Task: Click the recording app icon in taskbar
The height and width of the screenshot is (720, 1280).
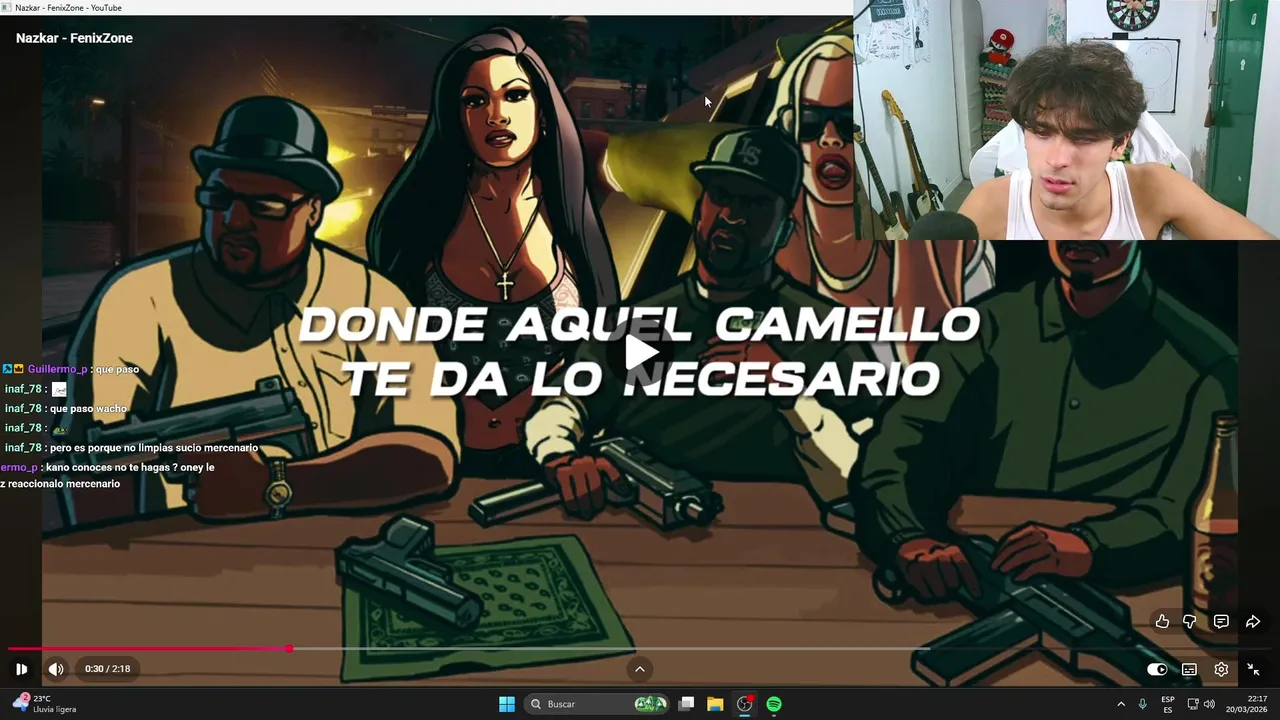Action: tap(744, 704)
